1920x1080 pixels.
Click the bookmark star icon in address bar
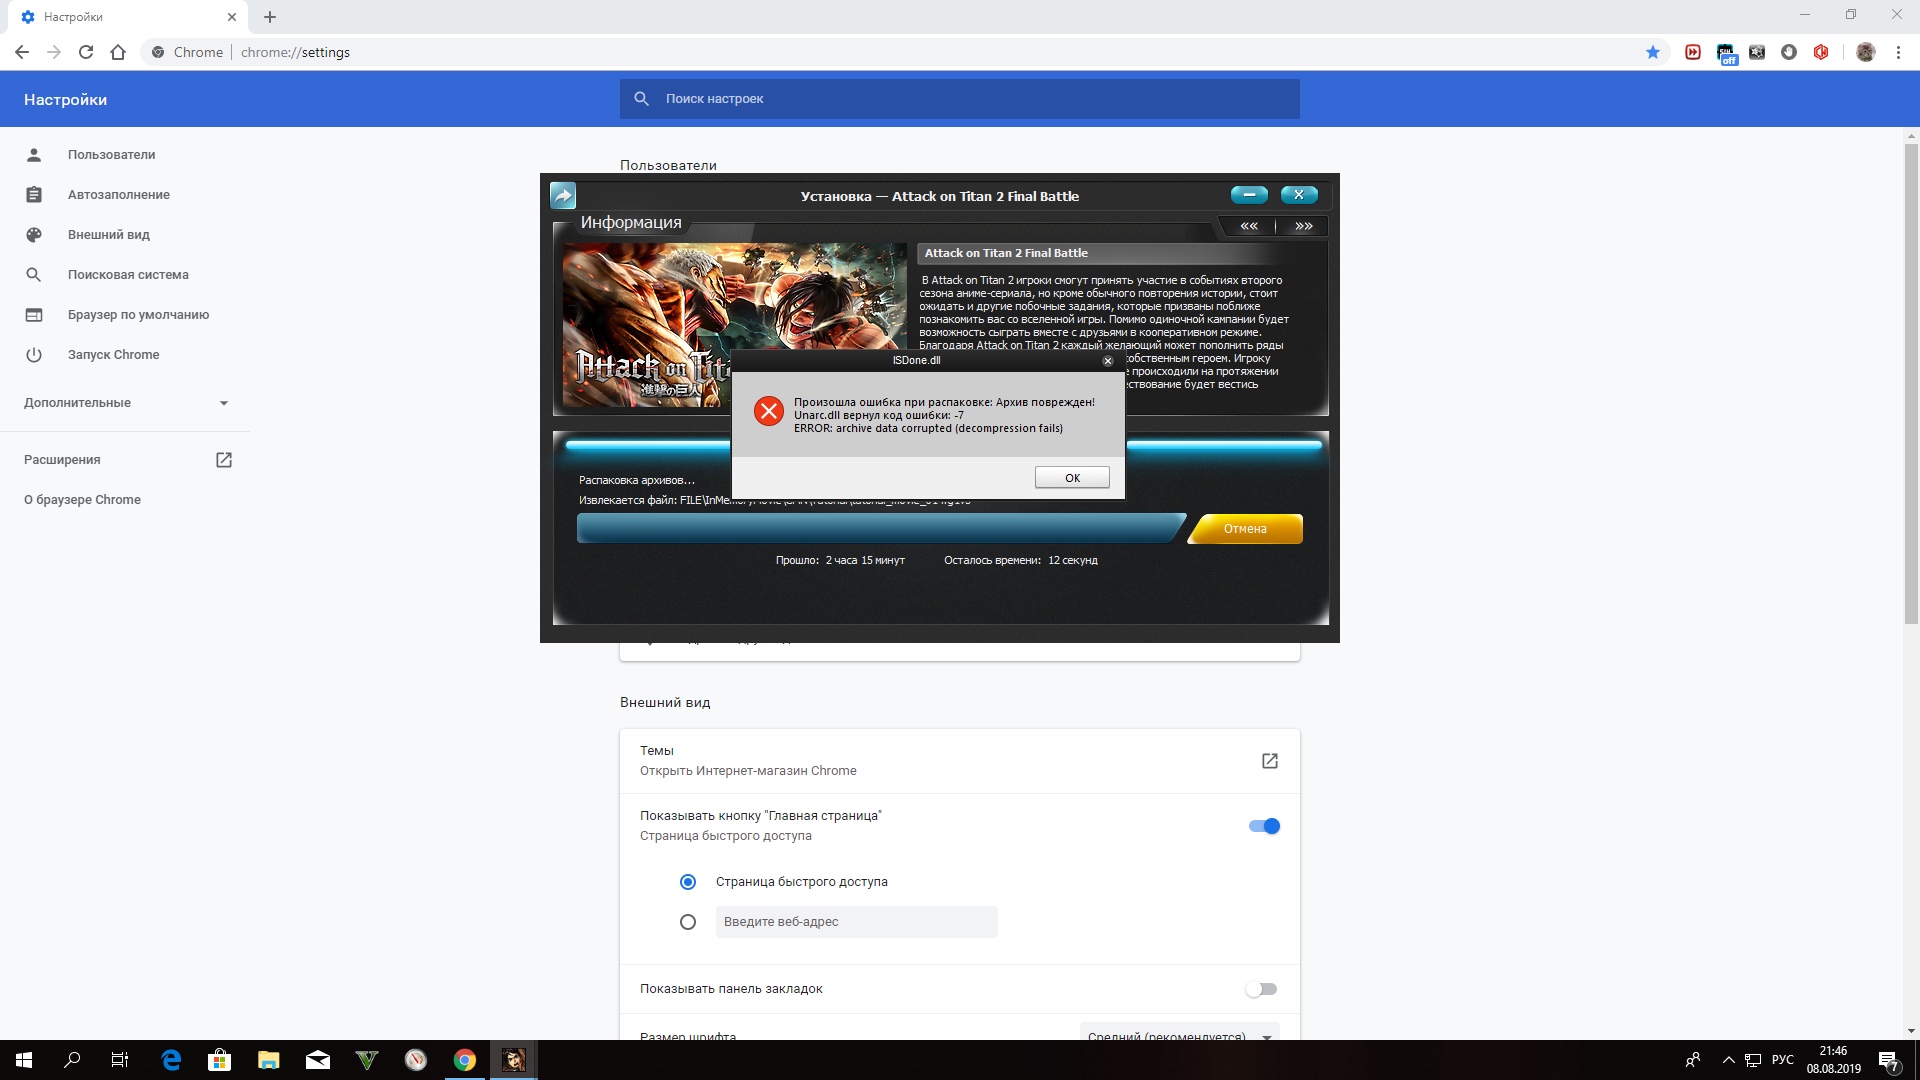coord(1653,52)
